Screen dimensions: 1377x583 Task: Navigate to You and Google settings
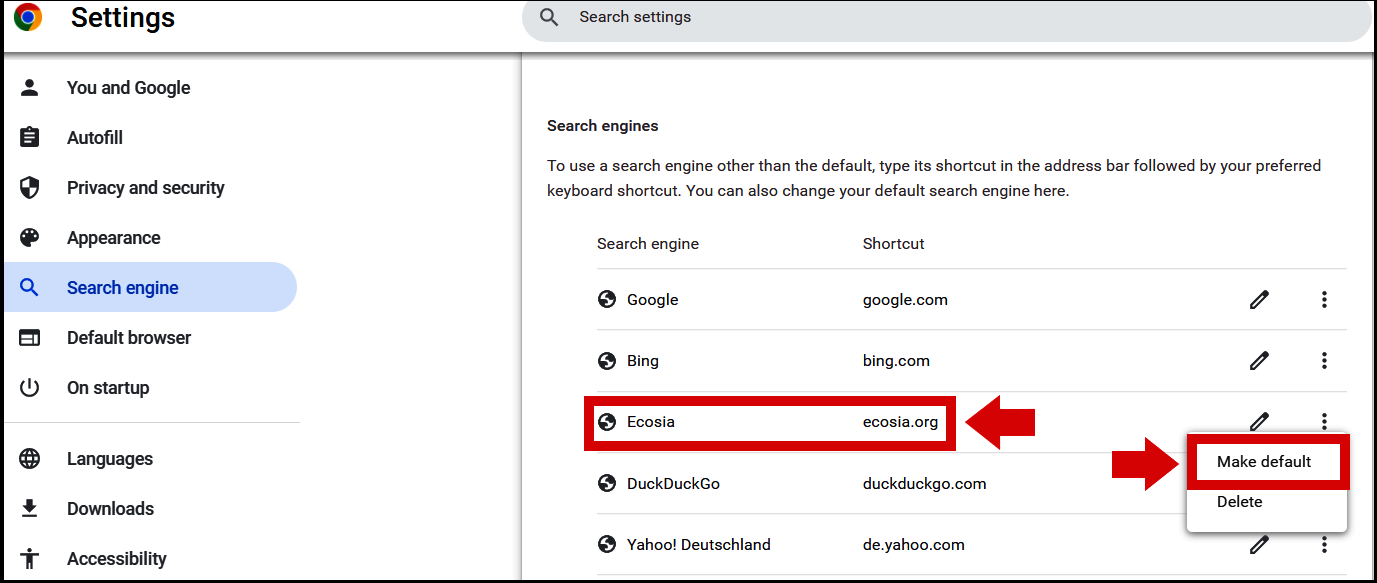pyautogui.click(x=128, y=87)
